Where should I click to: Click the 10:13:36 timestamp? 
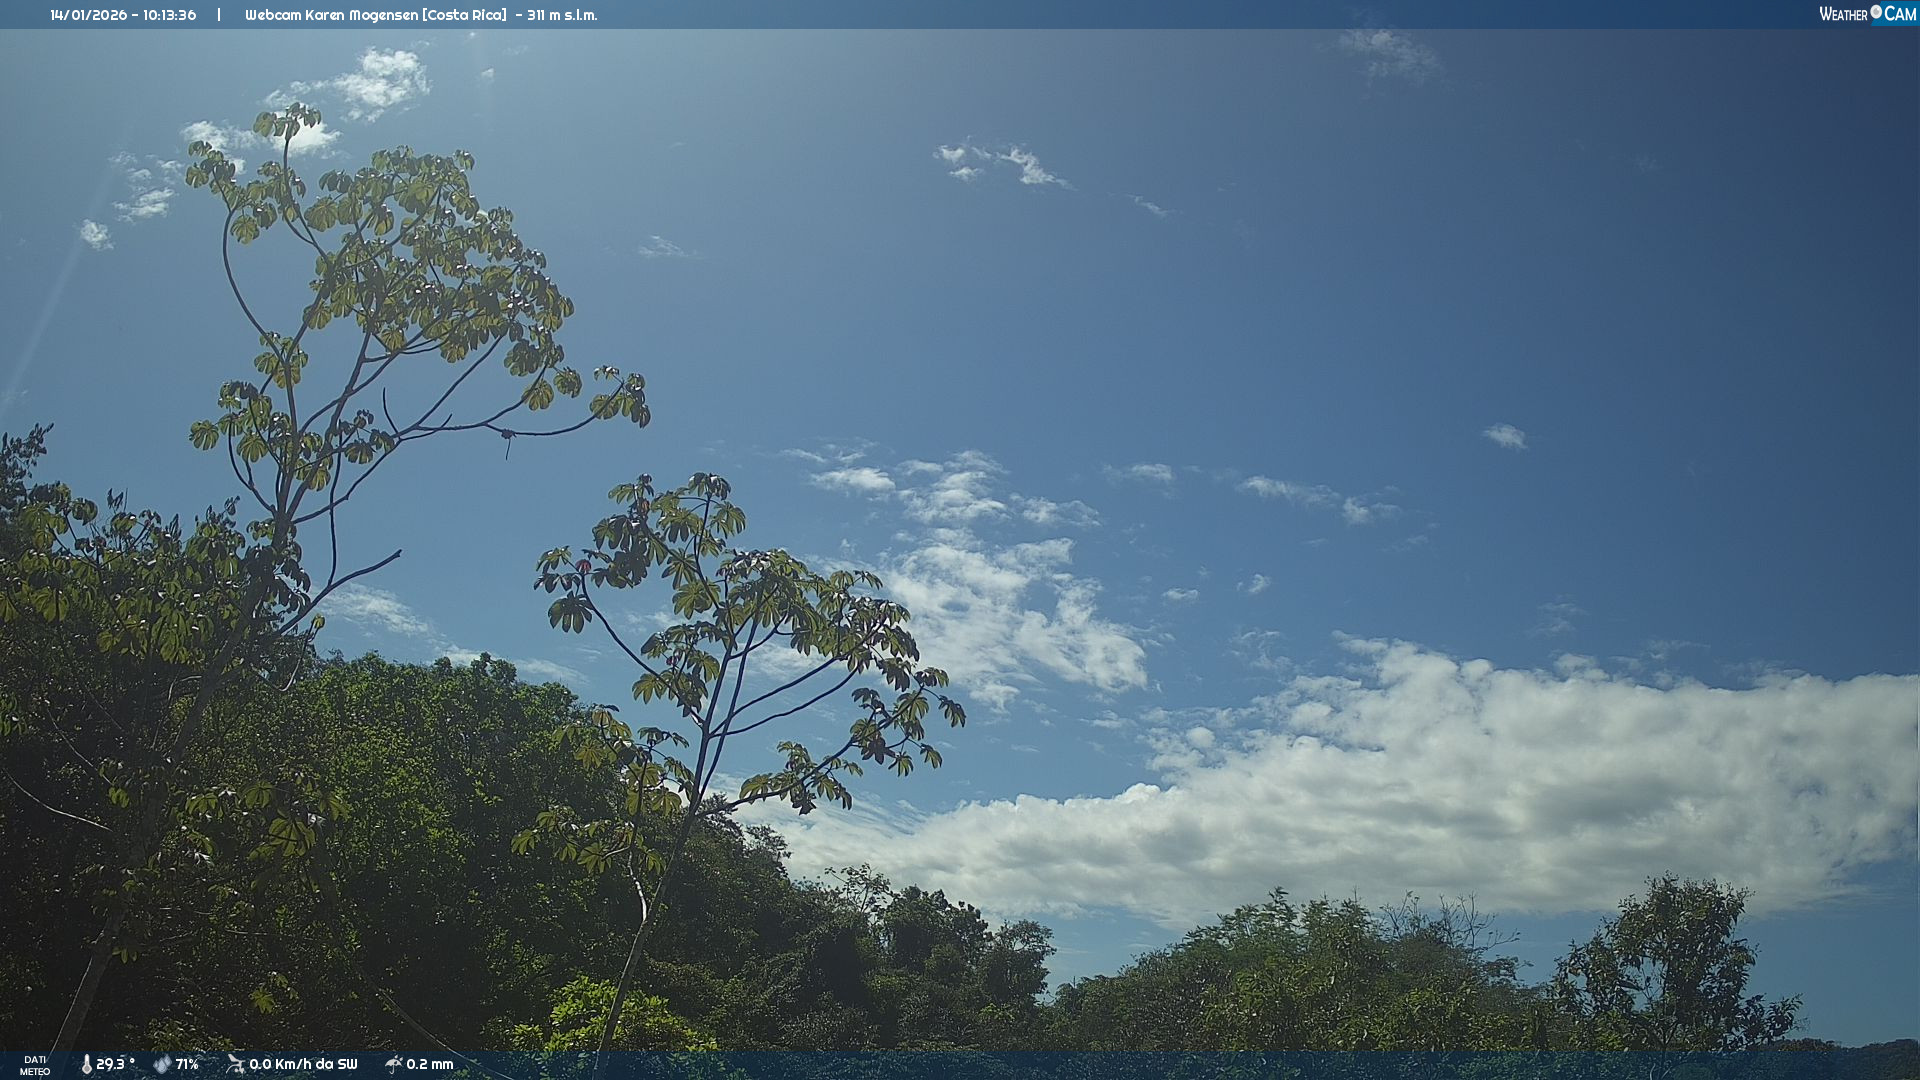click(169, 15)
